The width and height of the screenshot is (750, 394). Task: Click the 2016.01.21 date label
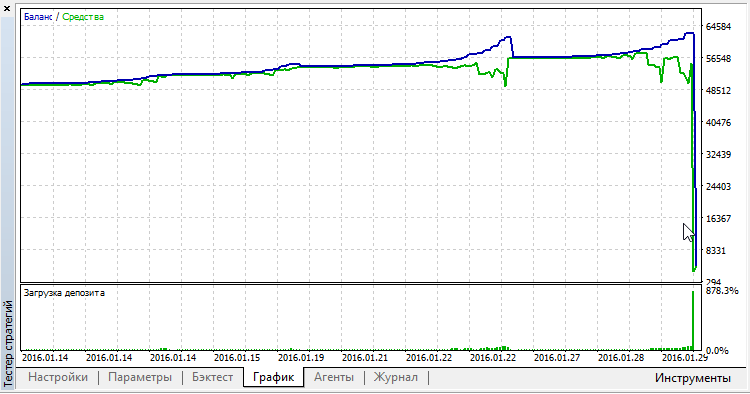point(365,358)
